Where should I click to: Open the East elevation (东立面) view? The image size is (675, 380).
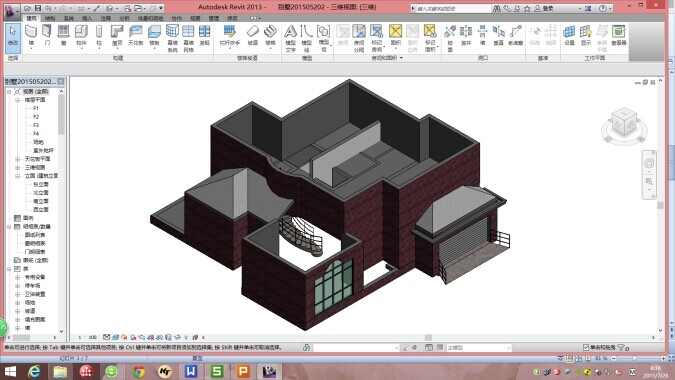(41, 184)
